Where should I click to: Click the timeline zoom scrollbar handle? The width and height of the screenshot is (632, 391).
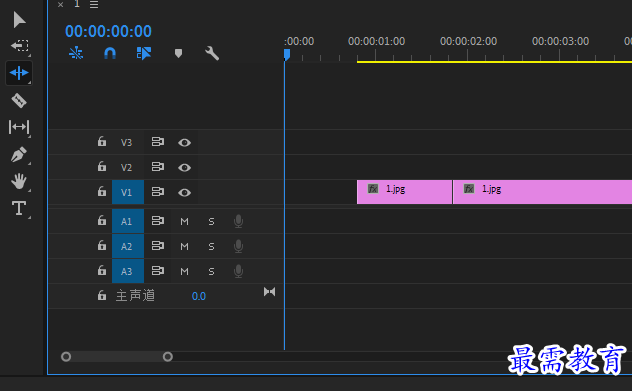(117, 357)
